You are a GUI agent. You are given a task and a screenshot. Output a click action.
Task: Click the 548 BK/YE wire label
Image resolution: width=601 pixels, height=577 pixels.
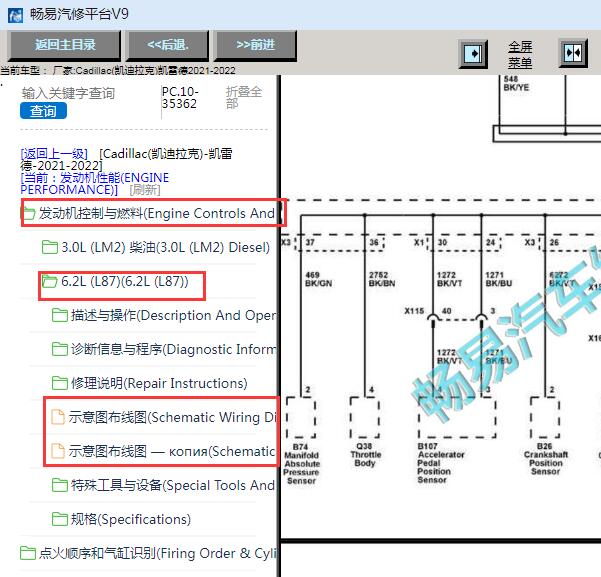click(x=516, y=83)
